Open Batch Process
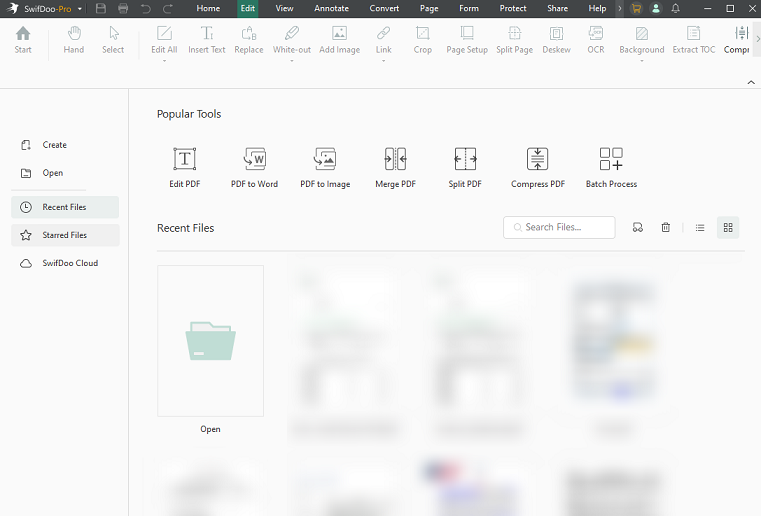The width and height of the screenshot is (761, 516). tap(611, 167)
